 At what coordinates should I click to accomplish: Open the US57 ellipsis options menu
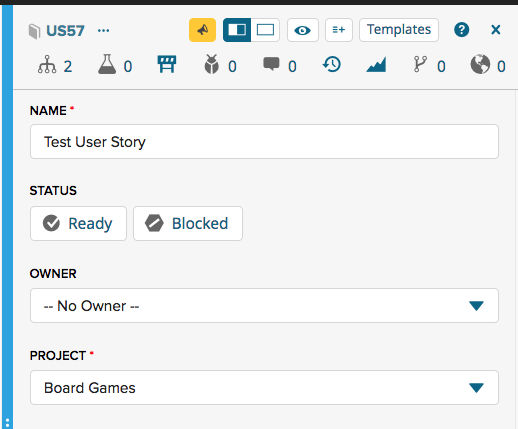pos(103,31)
